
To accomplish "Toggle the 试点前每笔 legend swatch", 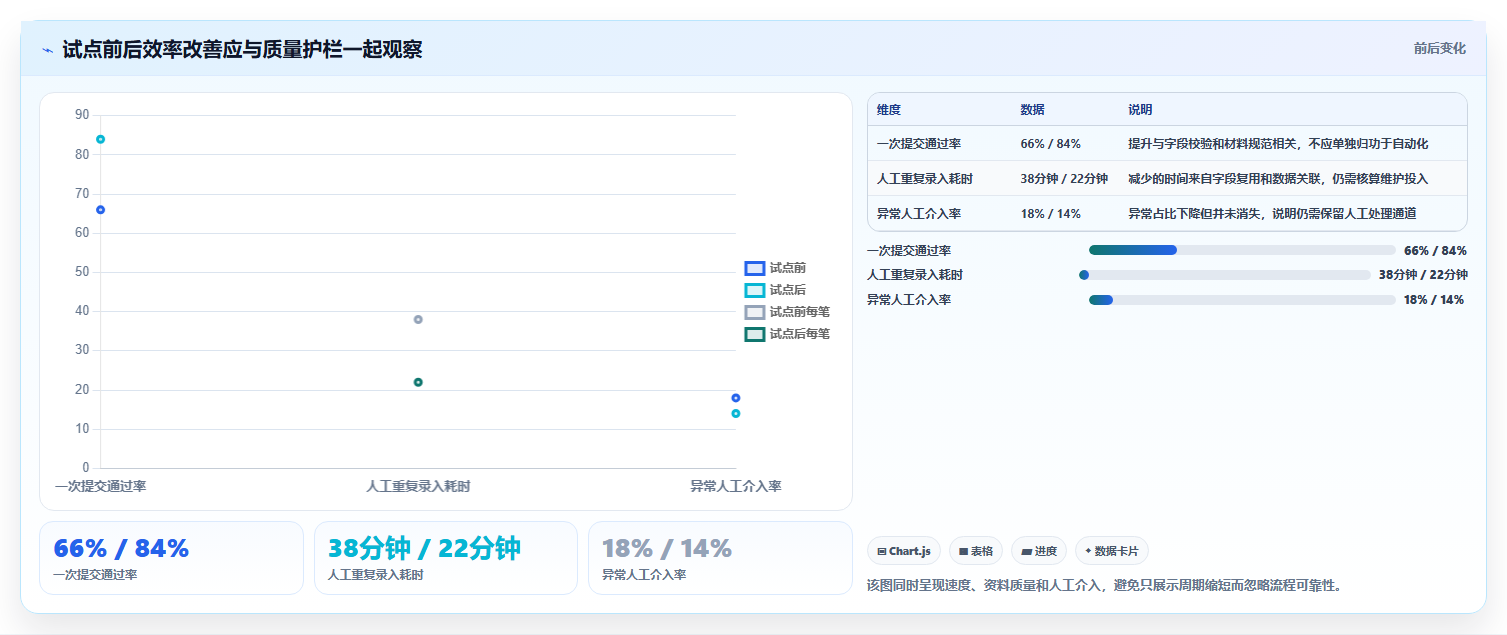I will (x=755, y=312).
